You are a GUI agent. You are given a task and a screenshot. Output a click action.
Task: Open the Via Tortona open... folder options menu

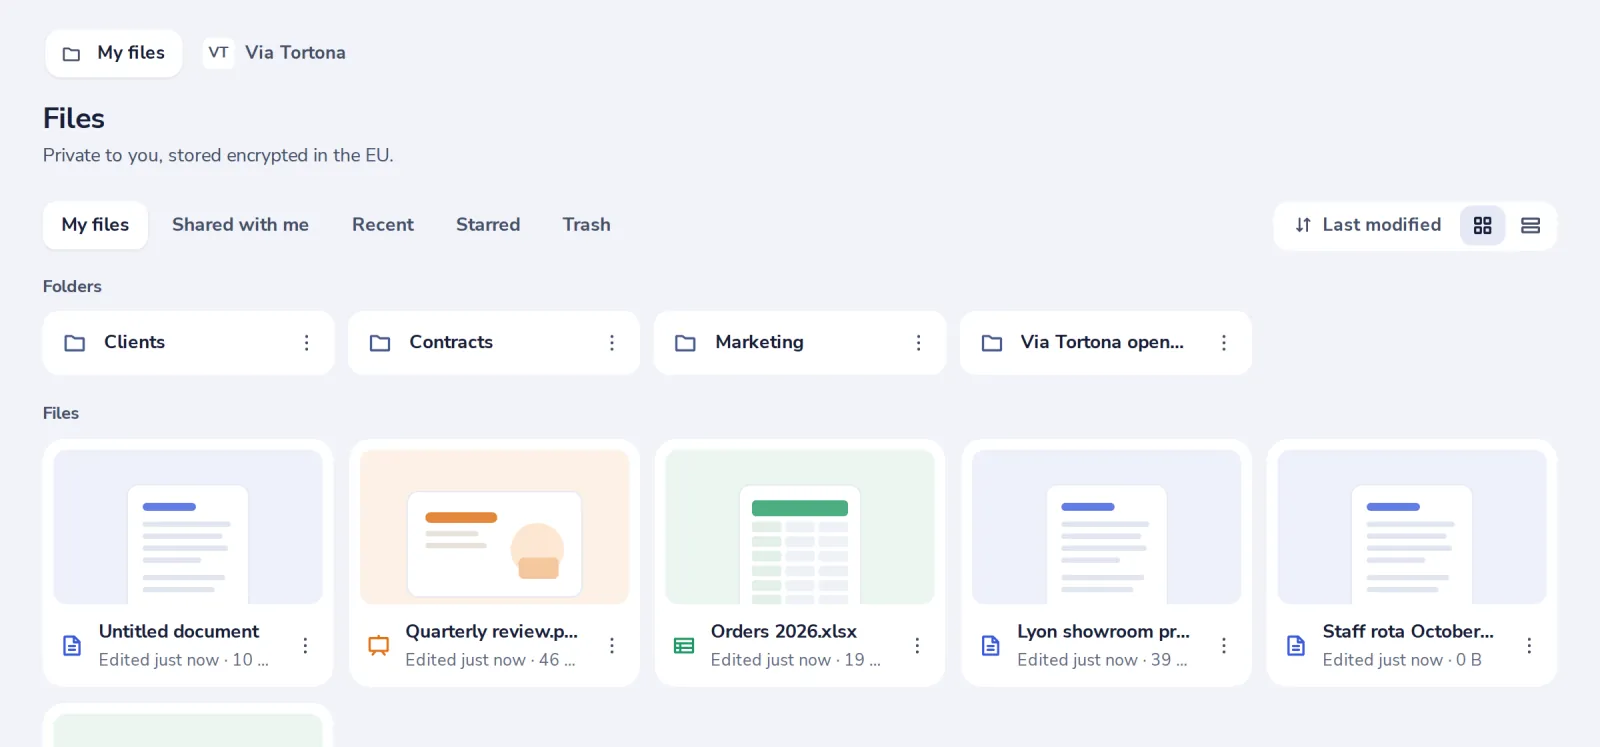point(1223,343)
